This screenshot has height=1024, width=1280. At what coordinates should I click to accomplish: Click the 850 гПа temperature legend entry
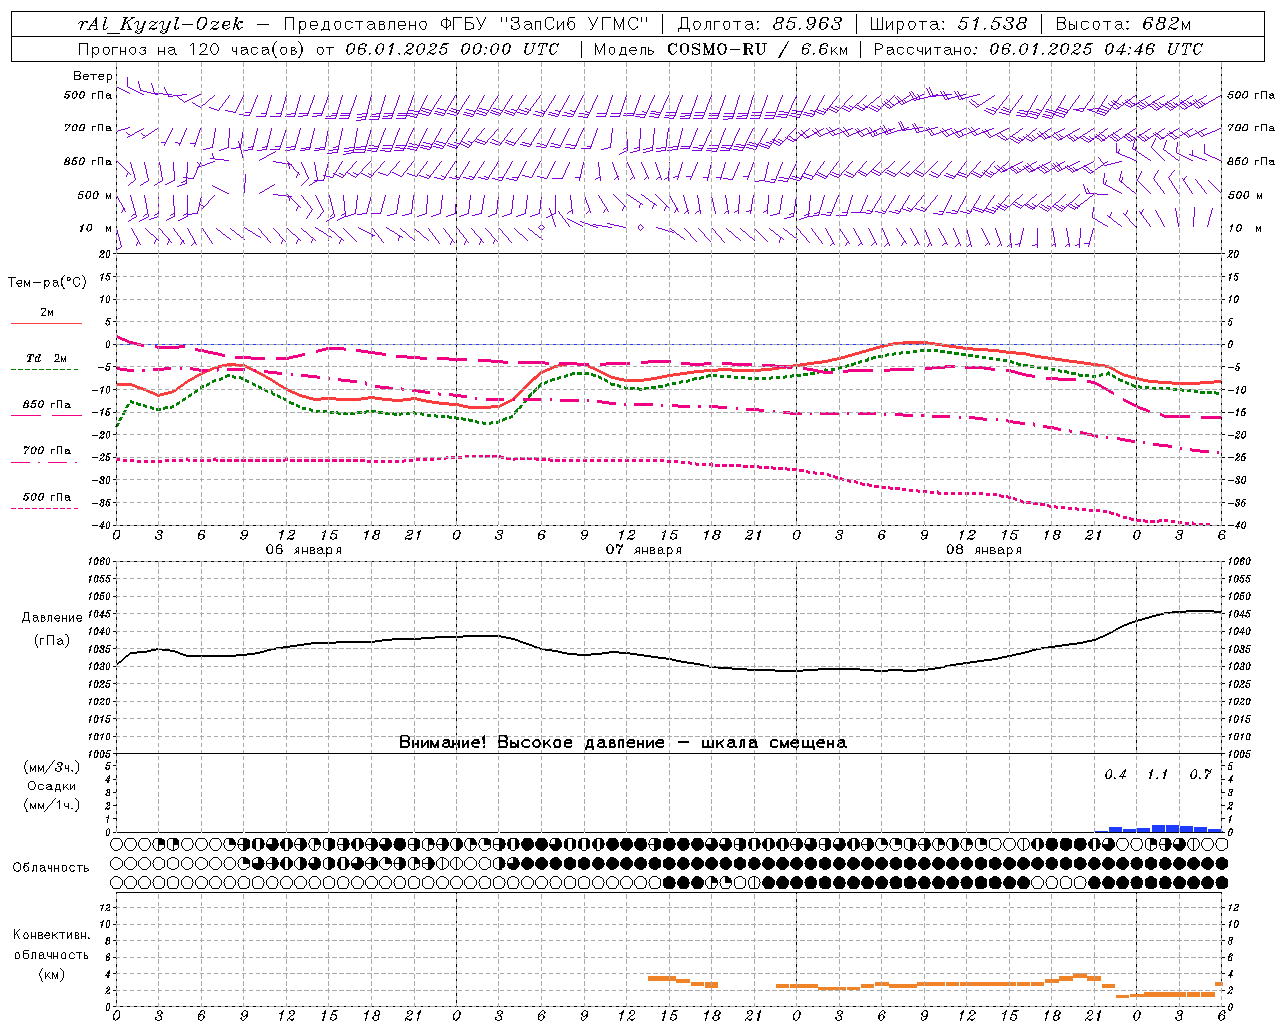pos(47,405)
